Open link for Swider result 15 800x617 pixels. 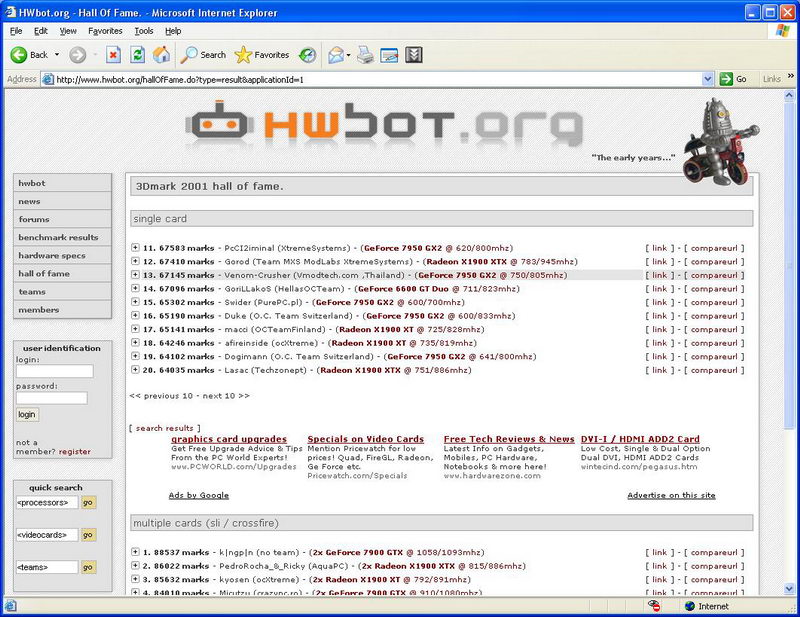(x=659, y=302)
